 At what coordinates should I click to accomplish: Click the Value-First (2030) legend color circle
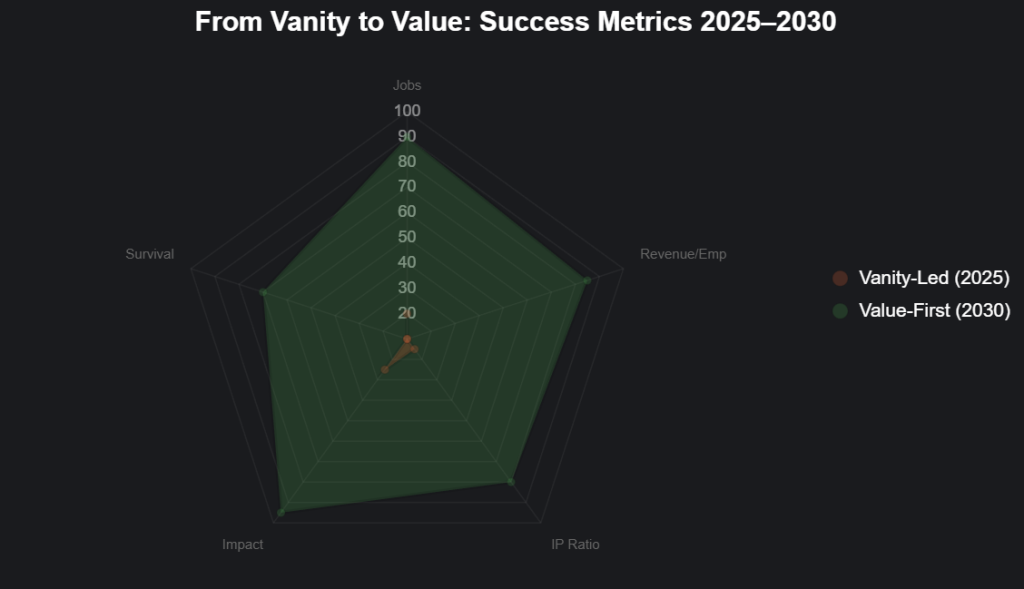[840, 311]
